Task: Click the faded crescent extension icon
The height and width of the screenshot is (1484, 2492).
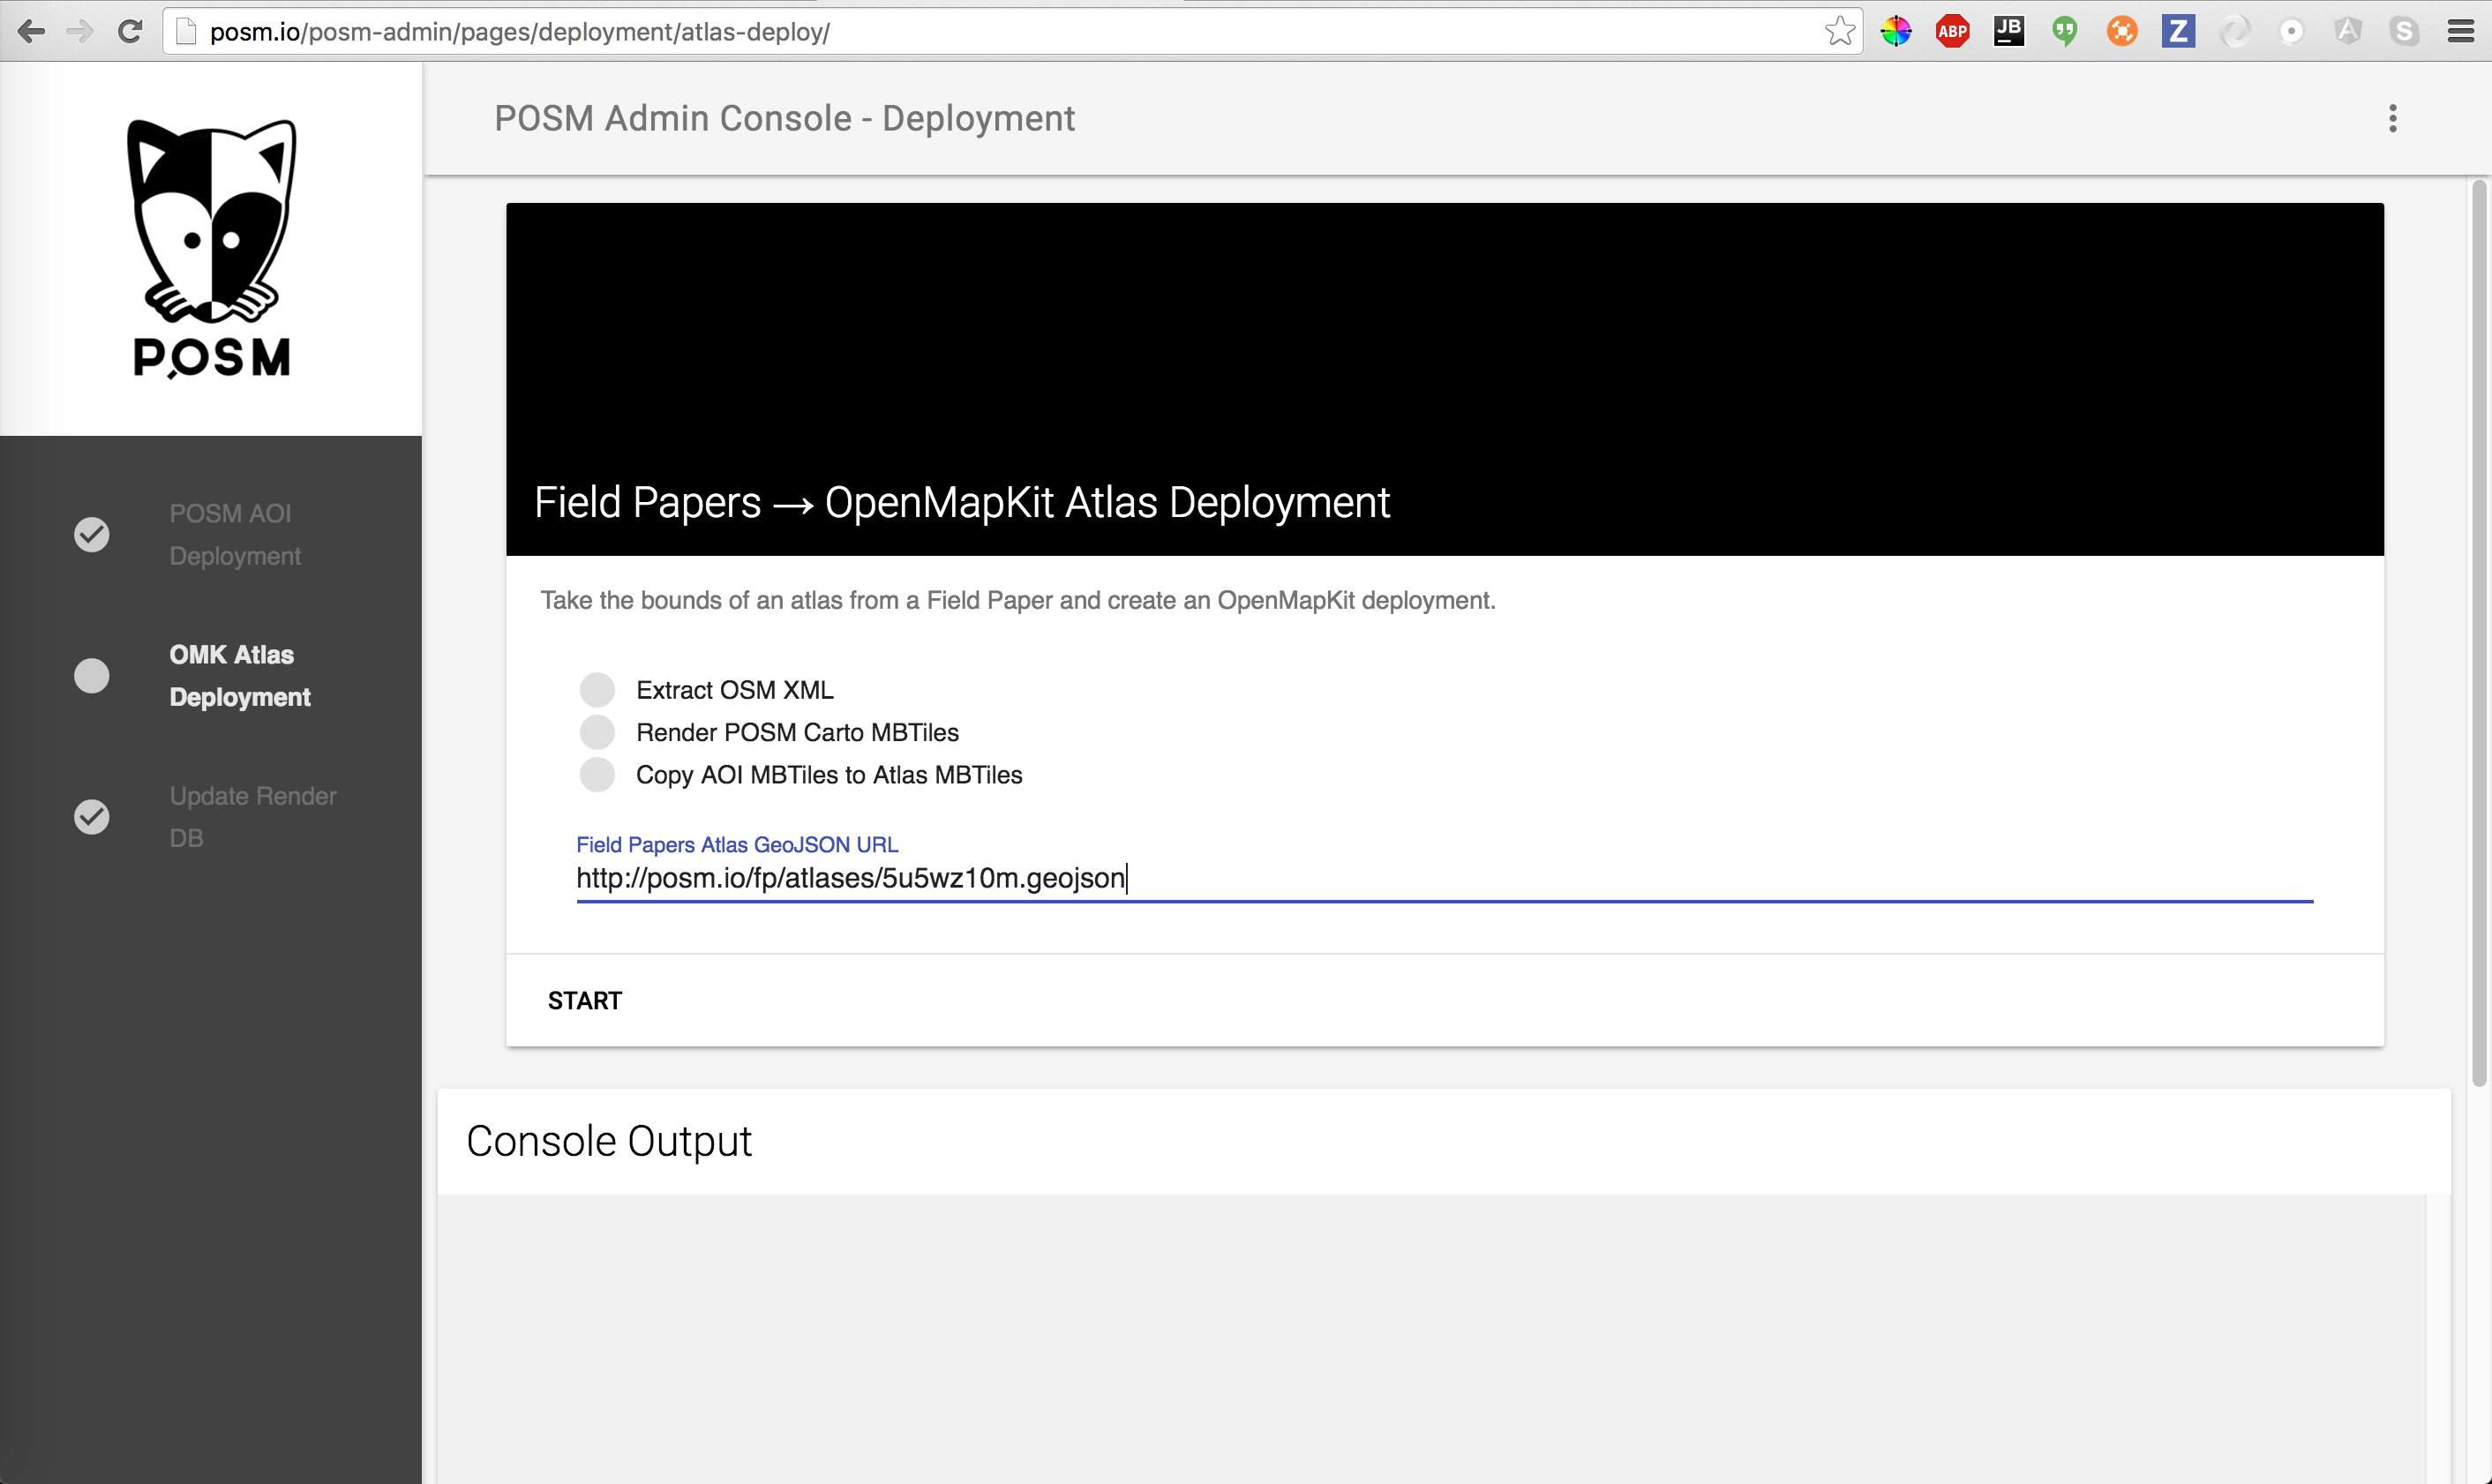Action: coord(2235,32)
